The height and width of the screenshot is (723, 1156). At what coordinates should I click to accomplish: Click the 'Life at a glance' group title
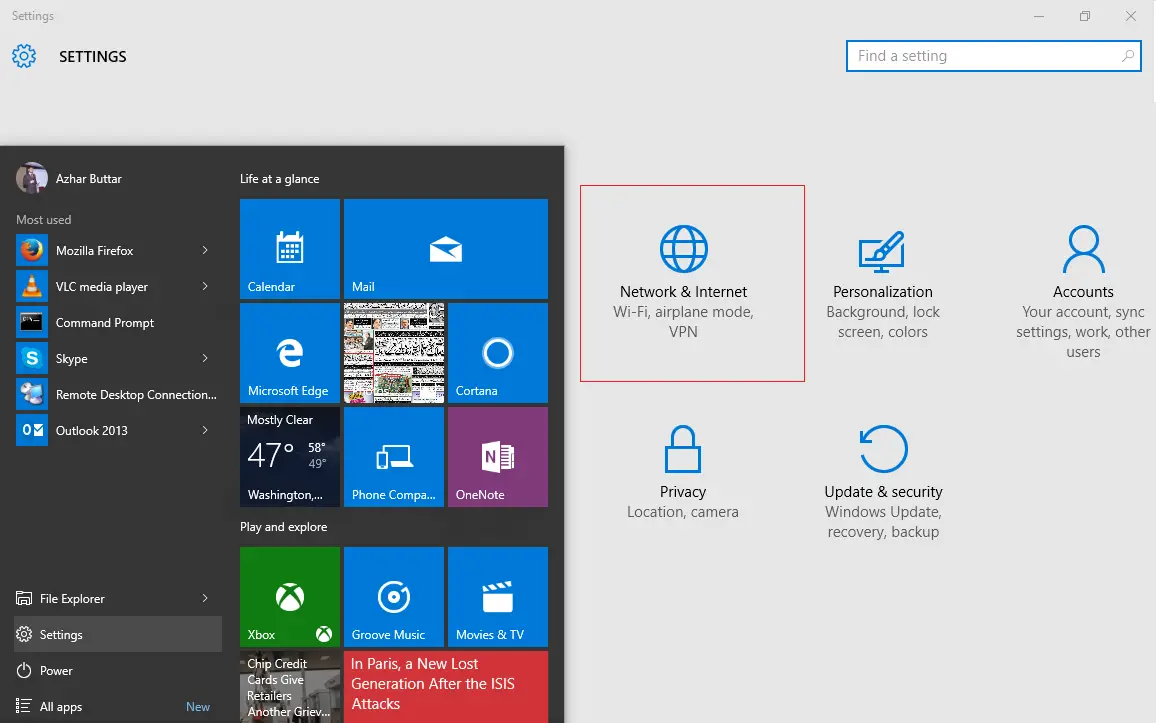[279, 179]
